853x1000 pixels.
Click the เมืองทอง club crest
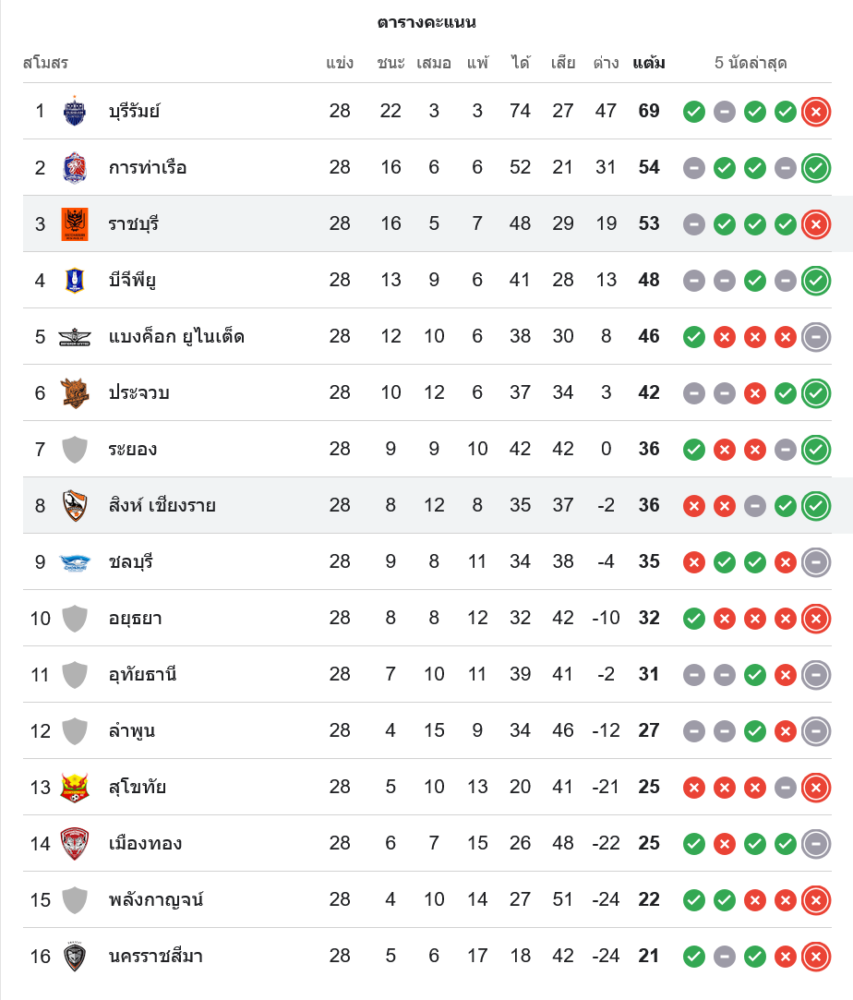(75, 843)
